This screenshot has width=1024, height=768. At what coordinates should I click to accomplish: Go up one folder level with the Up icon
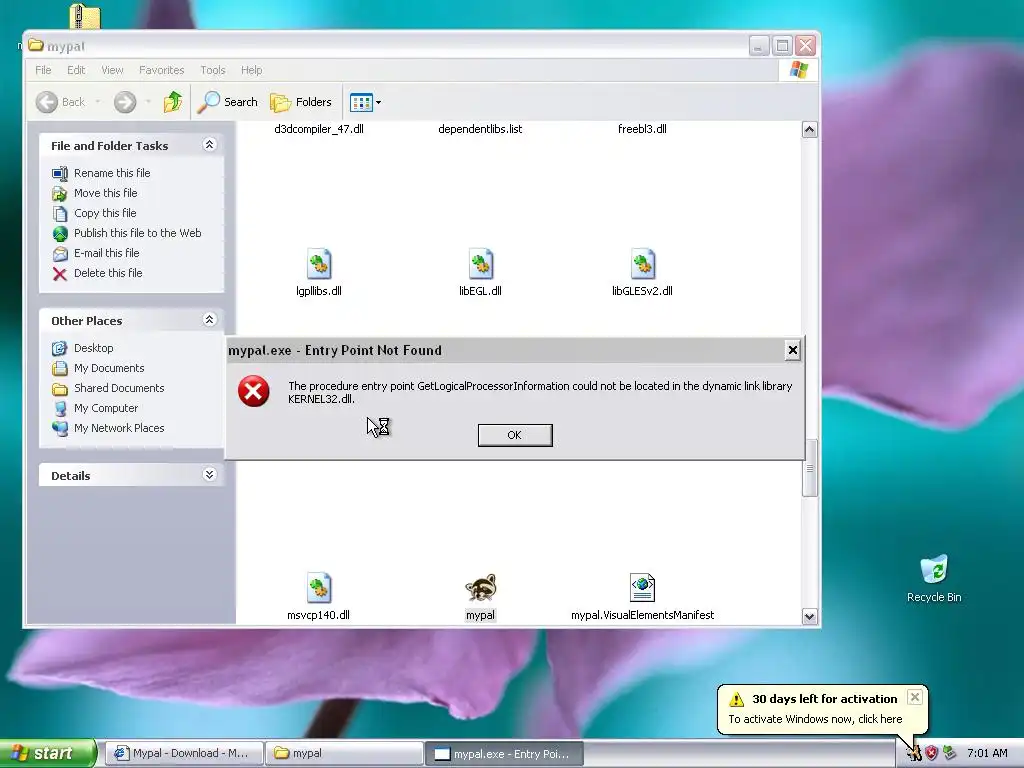coord(172,102)
